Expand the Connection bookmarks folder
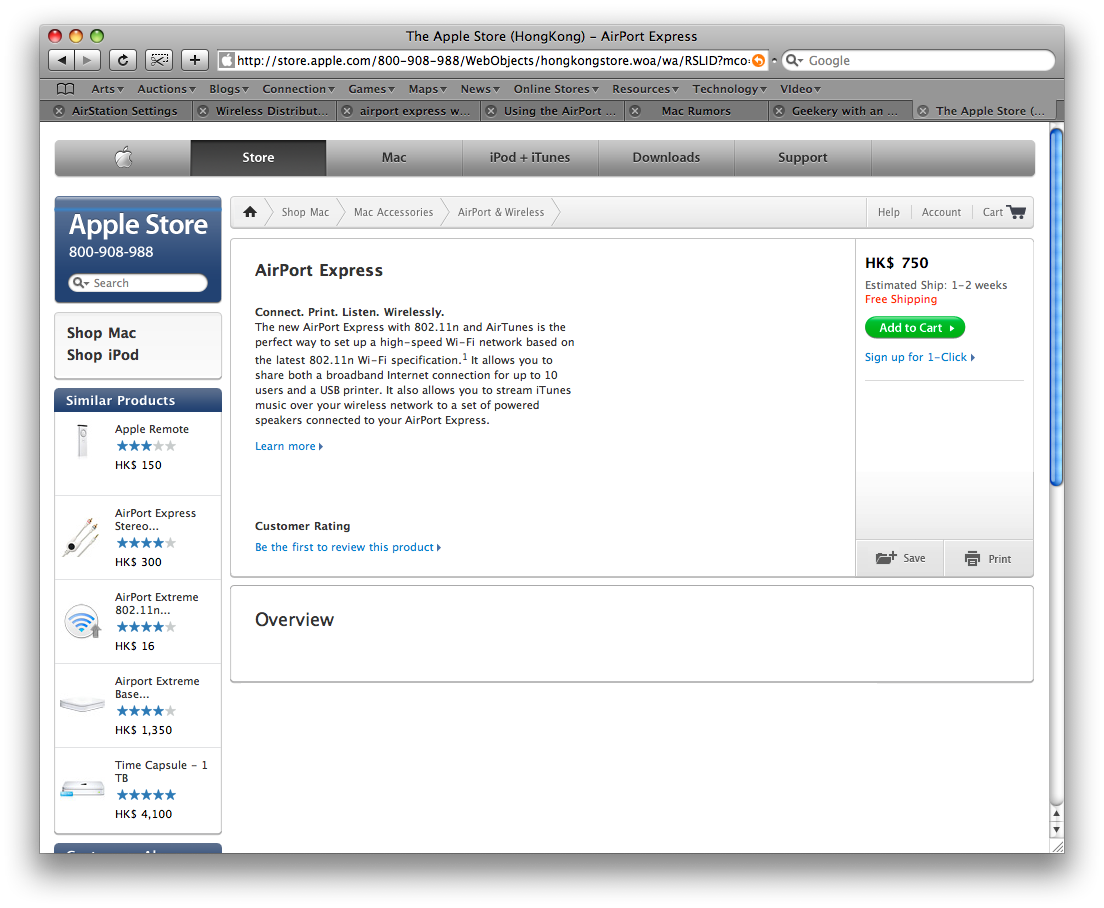Screen dimensions: 1104x908 coord(299,89)
